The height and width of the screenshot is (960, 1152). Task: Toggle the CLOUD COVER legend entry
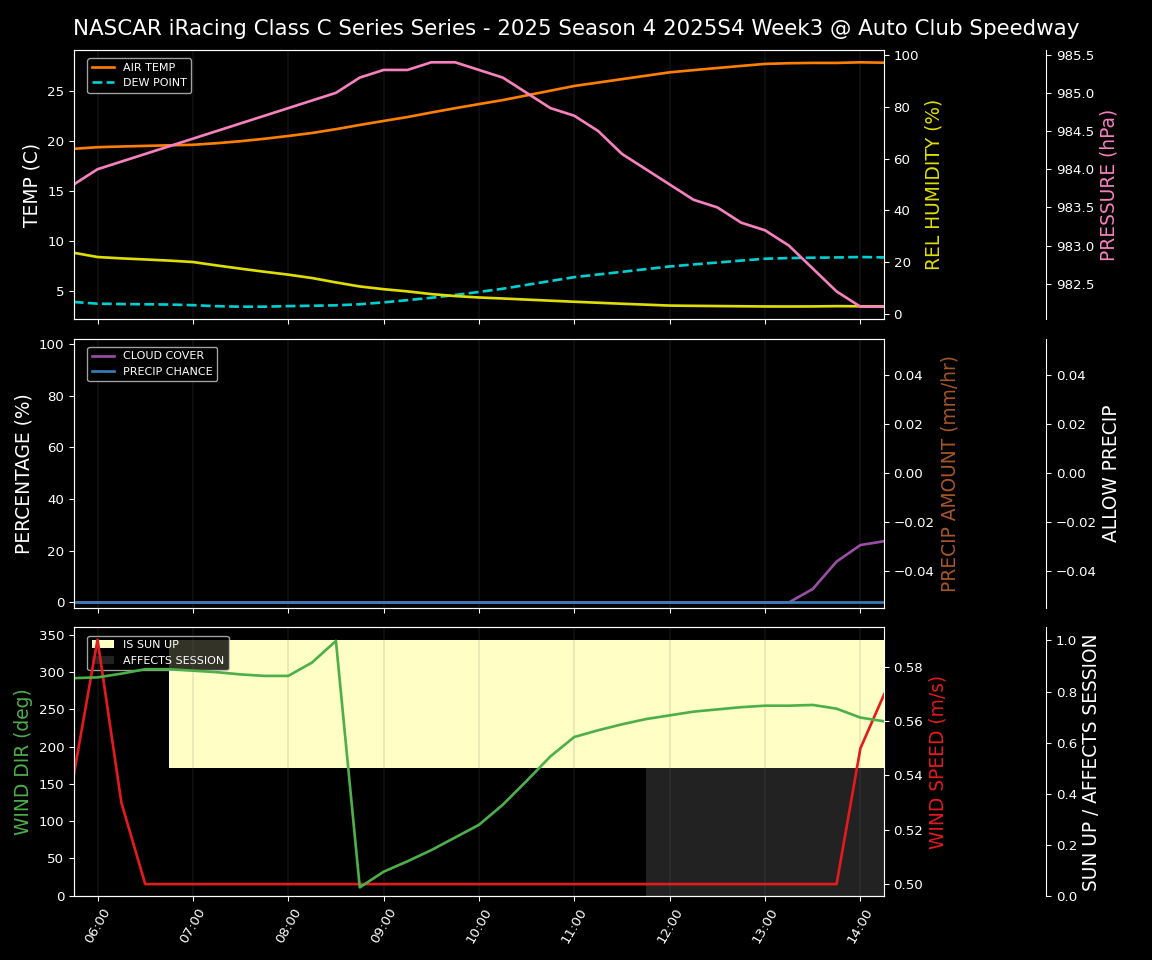(165, 355)
